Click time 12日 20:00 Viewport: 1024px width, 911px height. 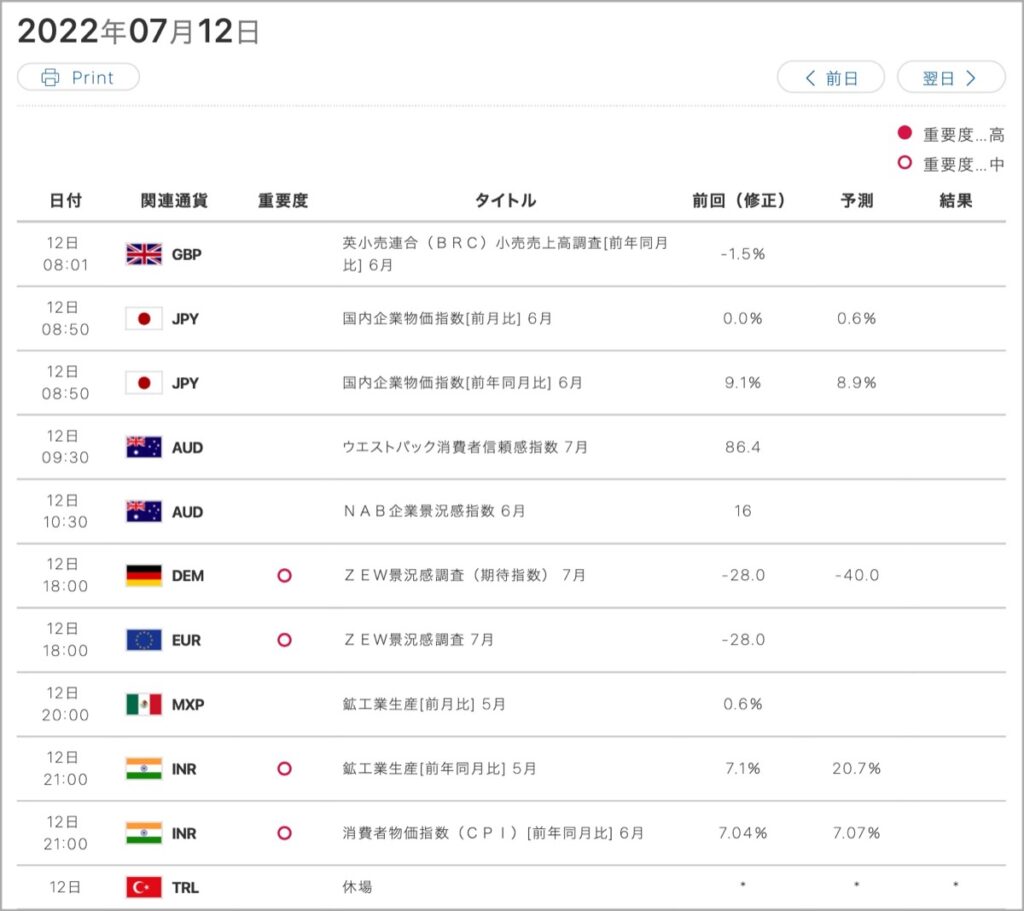(x=65, y=704)
